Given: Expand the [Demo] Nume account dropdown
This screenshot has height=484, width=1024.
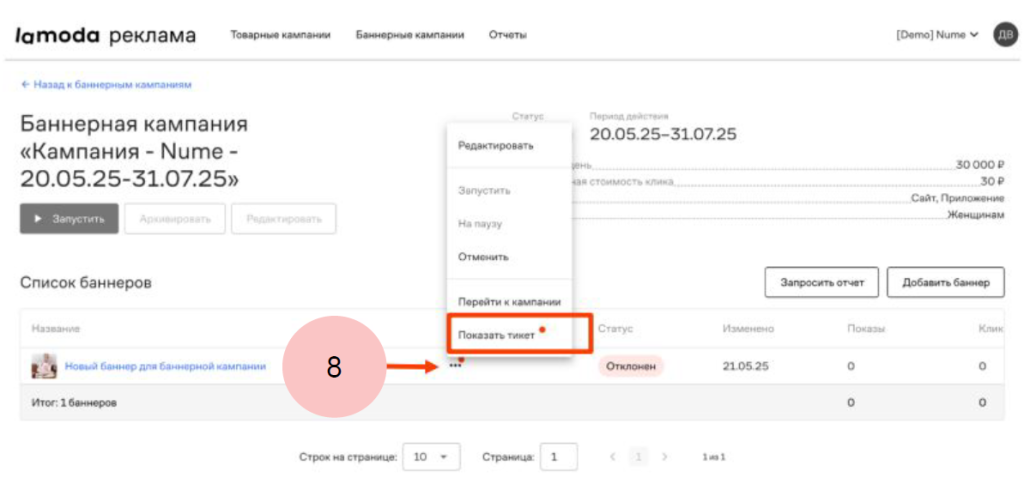Looking at the screenshot, I should tap(937, 35).
